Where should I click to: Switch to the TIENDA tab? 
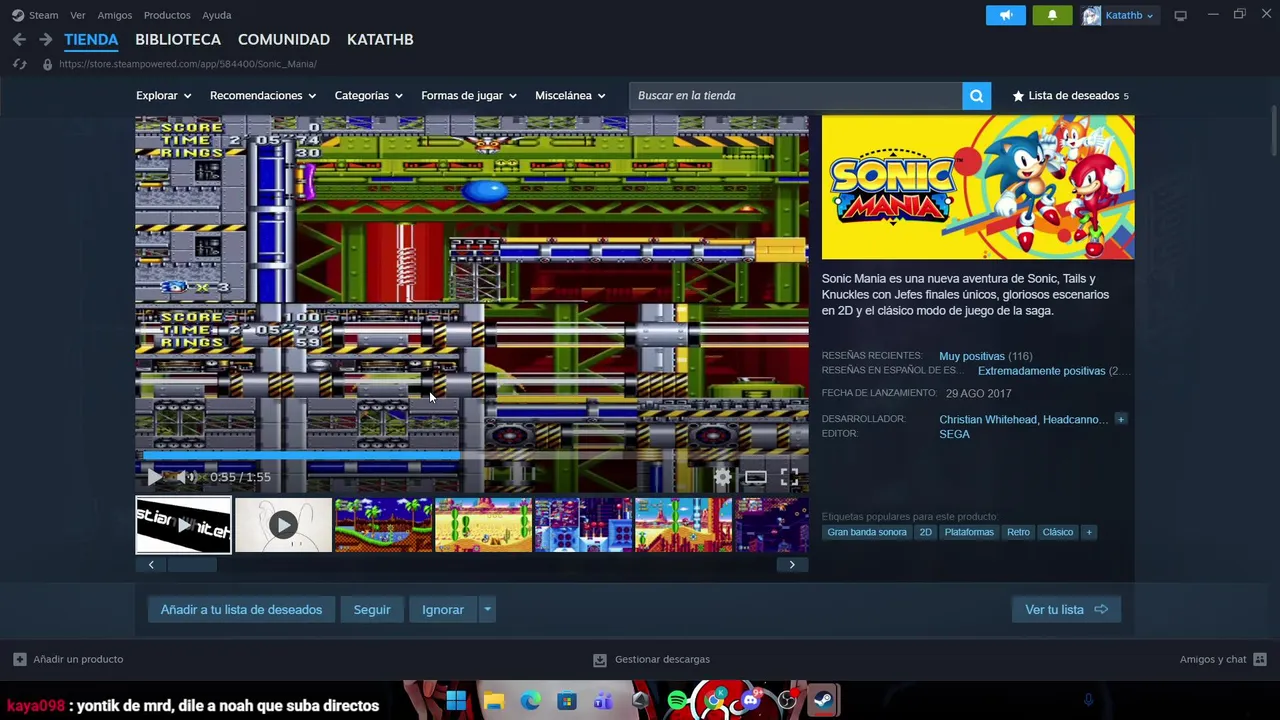tap(91, 39)
